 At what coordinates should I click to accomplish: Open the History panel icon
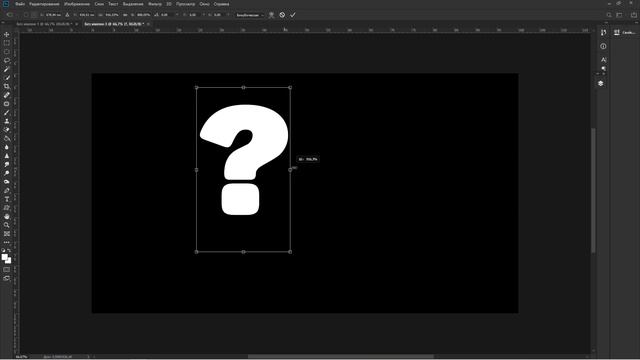click(x=603, y=33)
